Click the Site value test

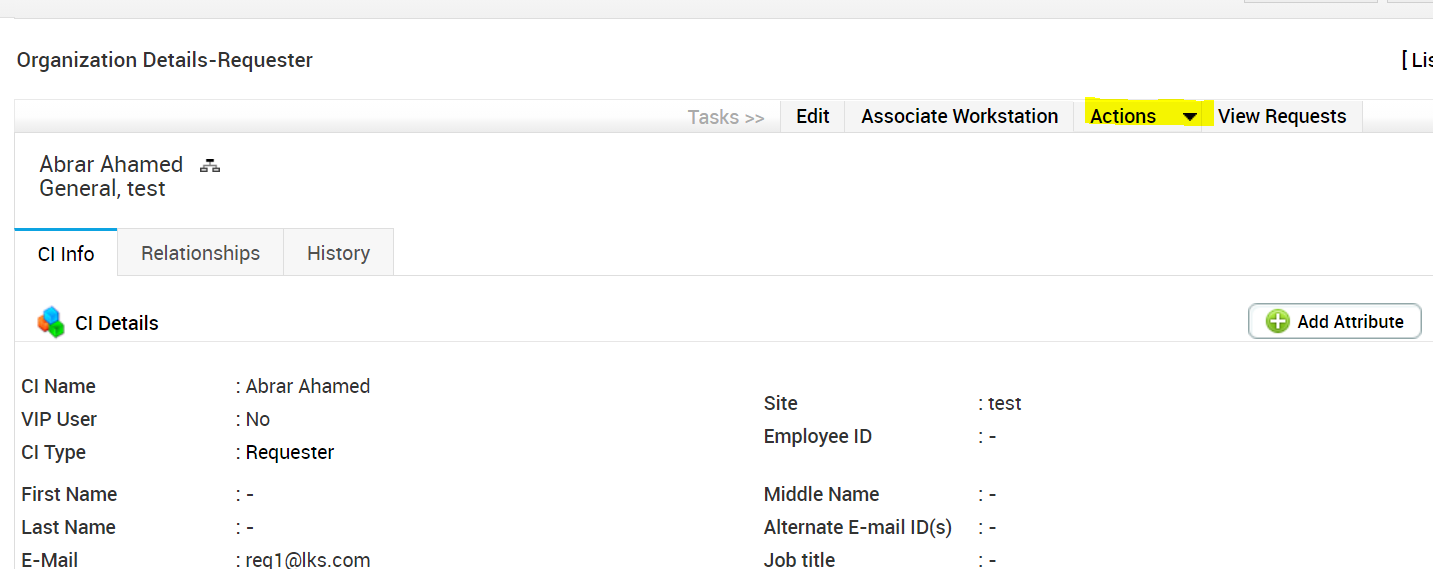1005,404
